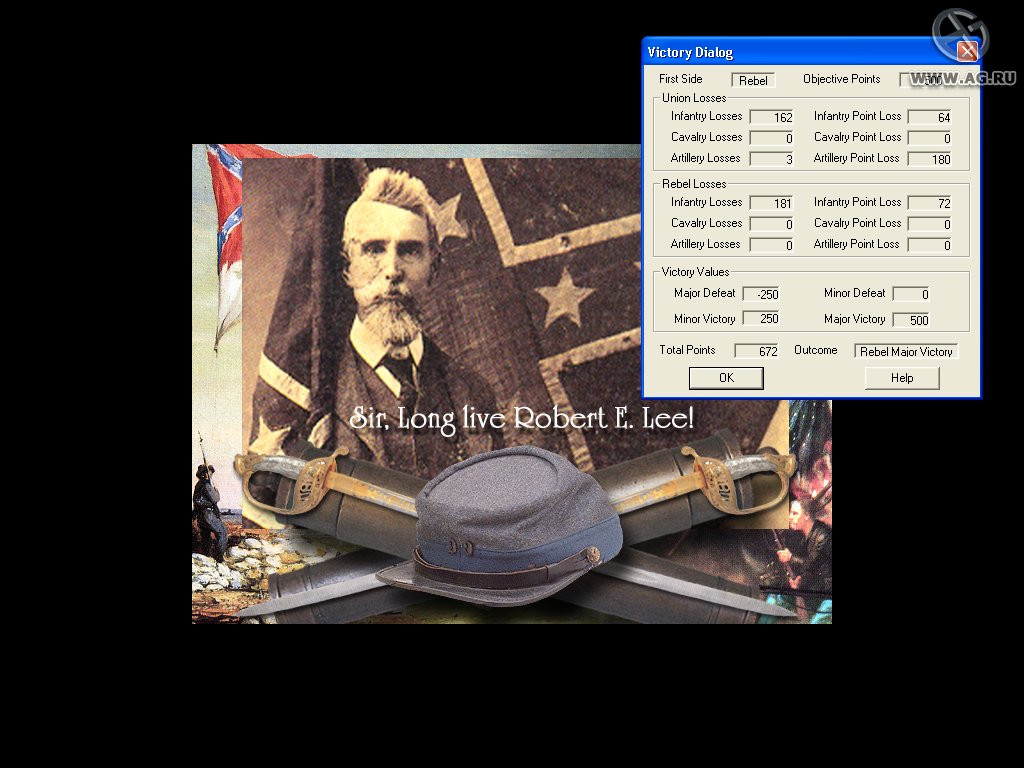Click Union Infantry Point Loss value 64
Screen dimensions: 1024x768
[929, 117]
